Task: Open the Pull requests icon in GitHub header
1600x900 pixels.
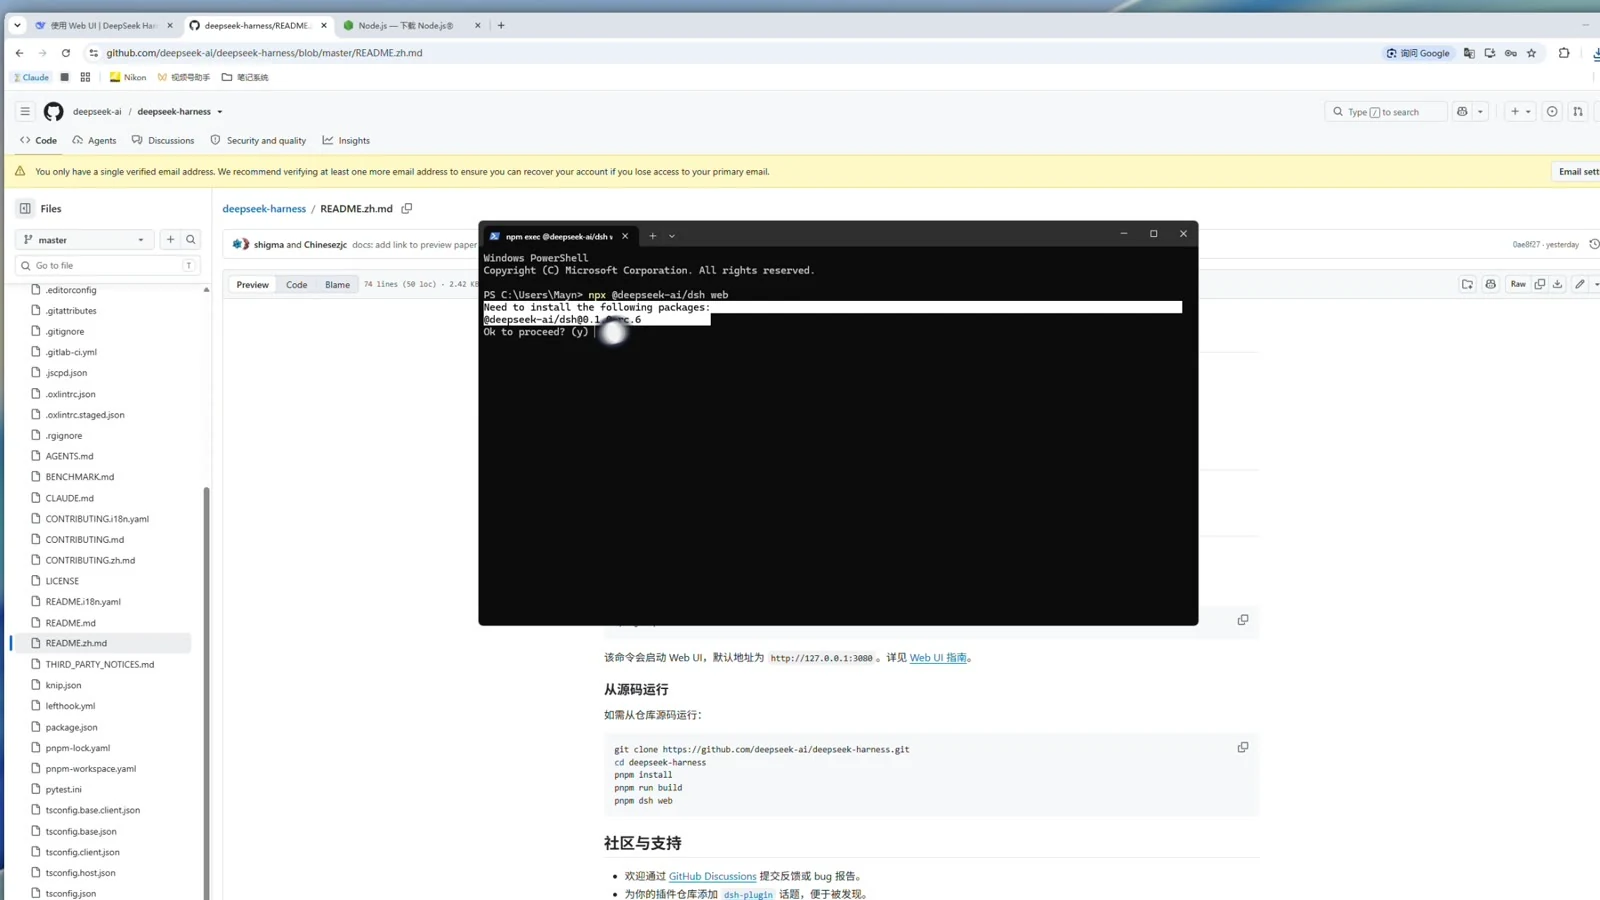Action: click(1578, 111)
